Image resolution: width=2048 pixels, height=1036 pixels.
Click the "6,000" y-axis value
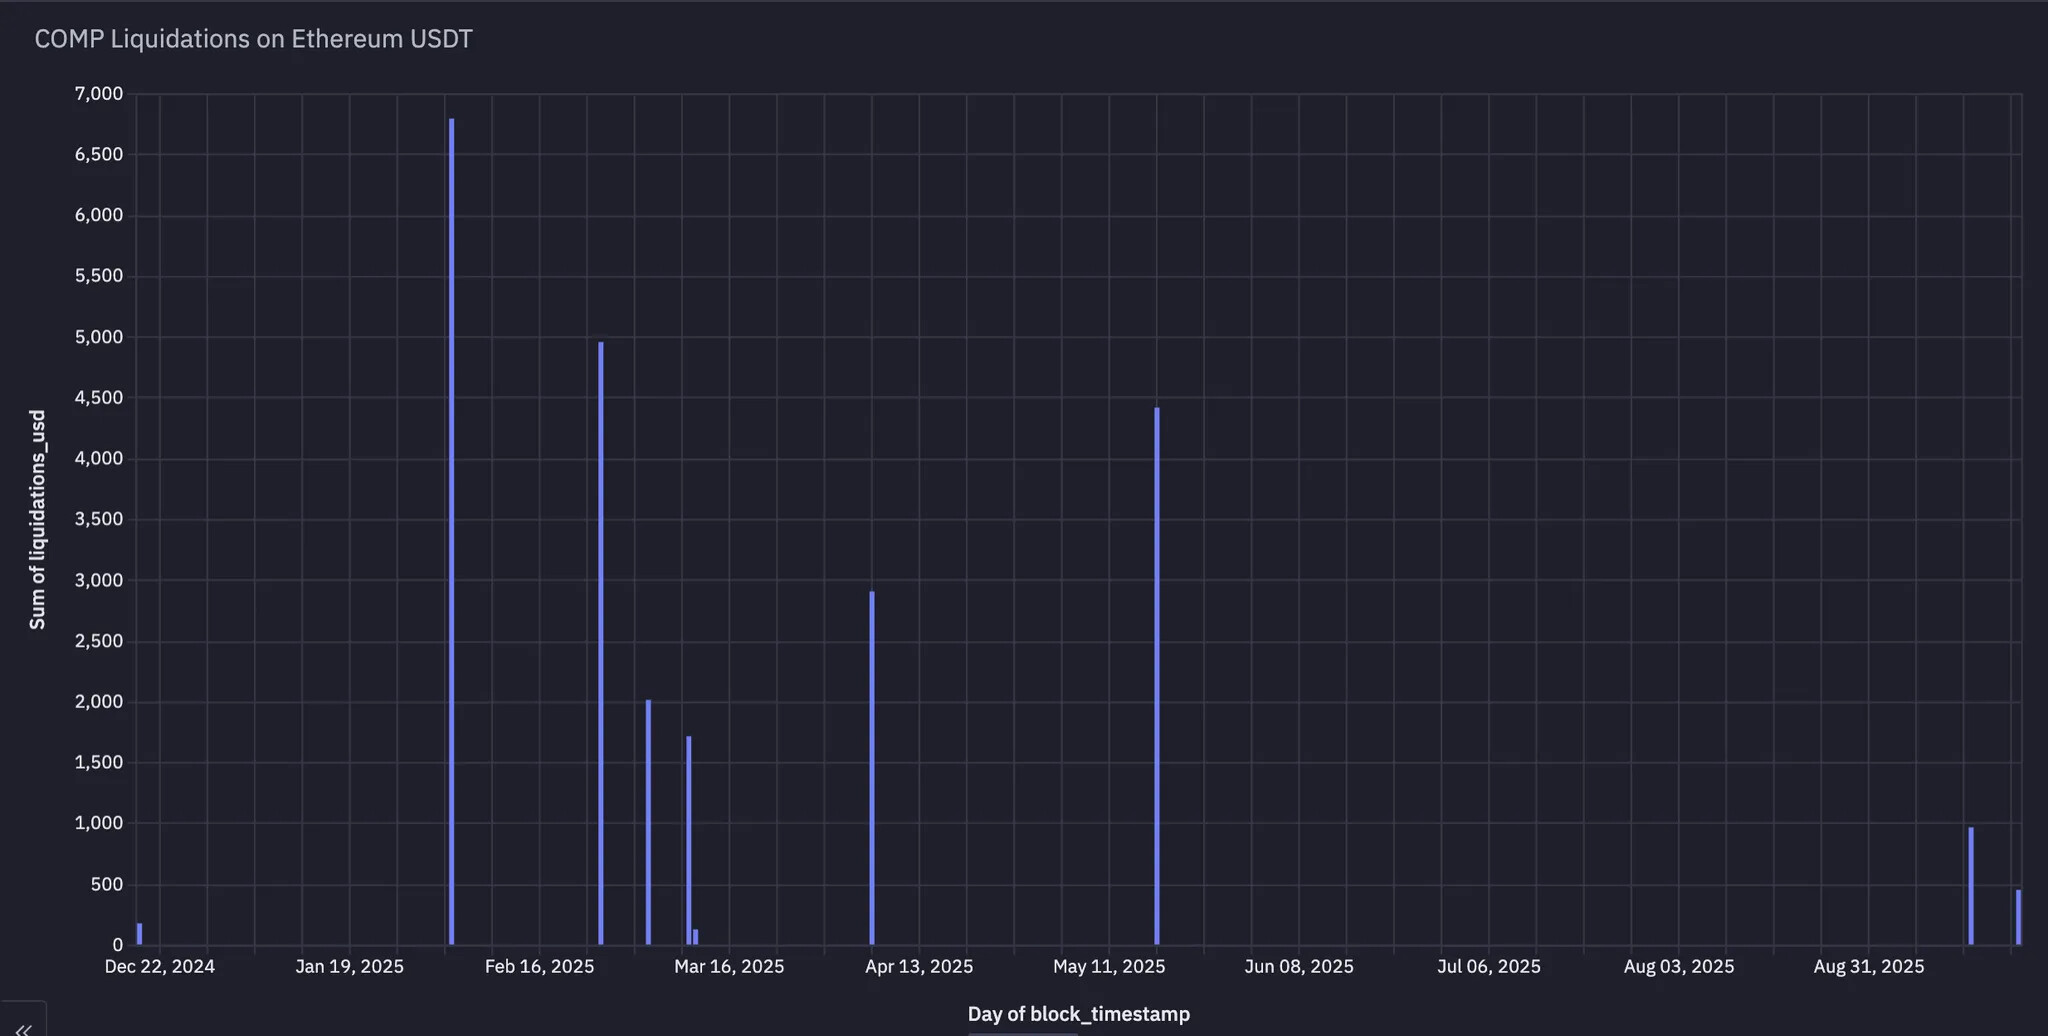point(99,216)
